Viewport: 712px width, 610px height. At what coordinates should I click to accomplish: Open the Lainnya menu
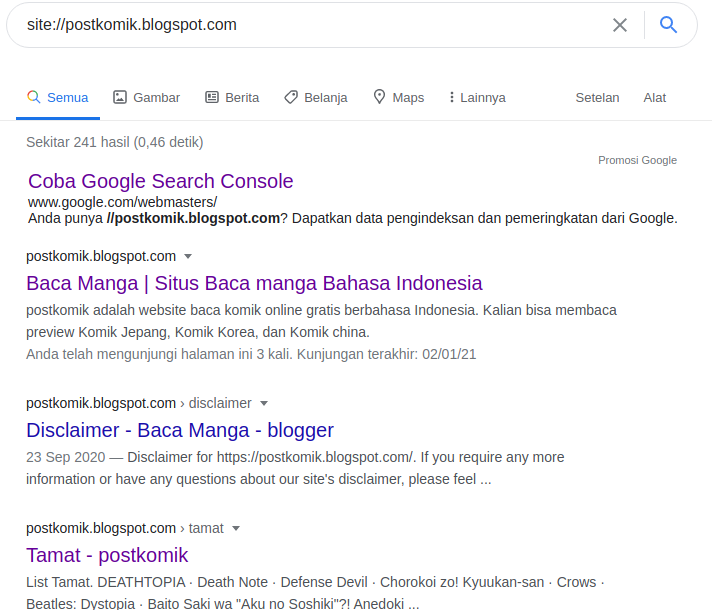pyautogui.click(x=477, y=98)
